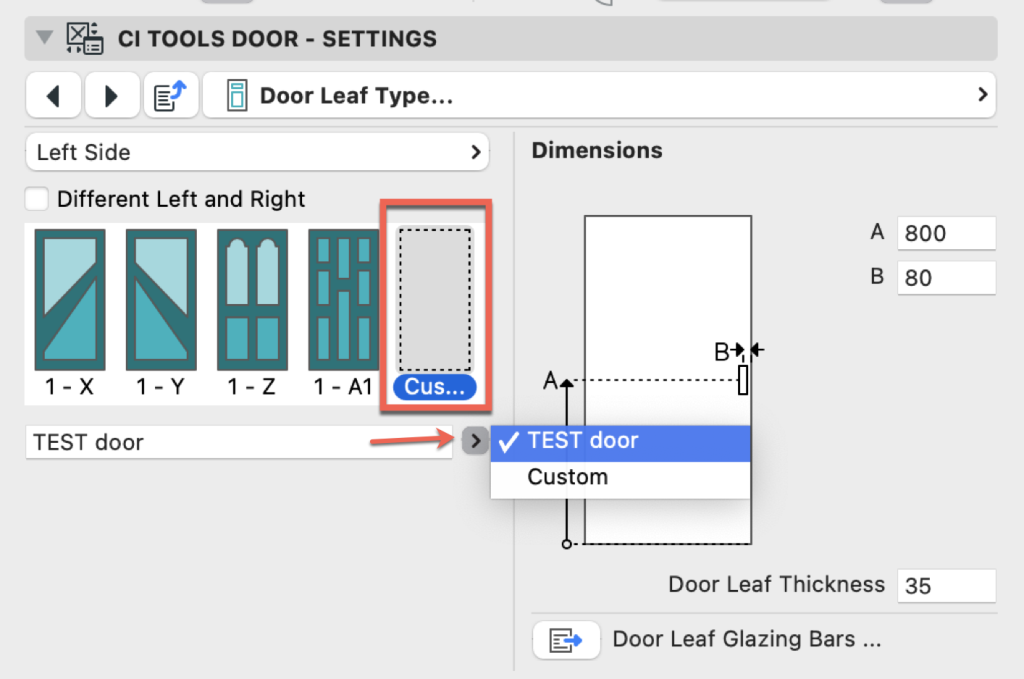Click the dimension B value field
This screenshot has height=679, width=1024.
tap(946, 277)
